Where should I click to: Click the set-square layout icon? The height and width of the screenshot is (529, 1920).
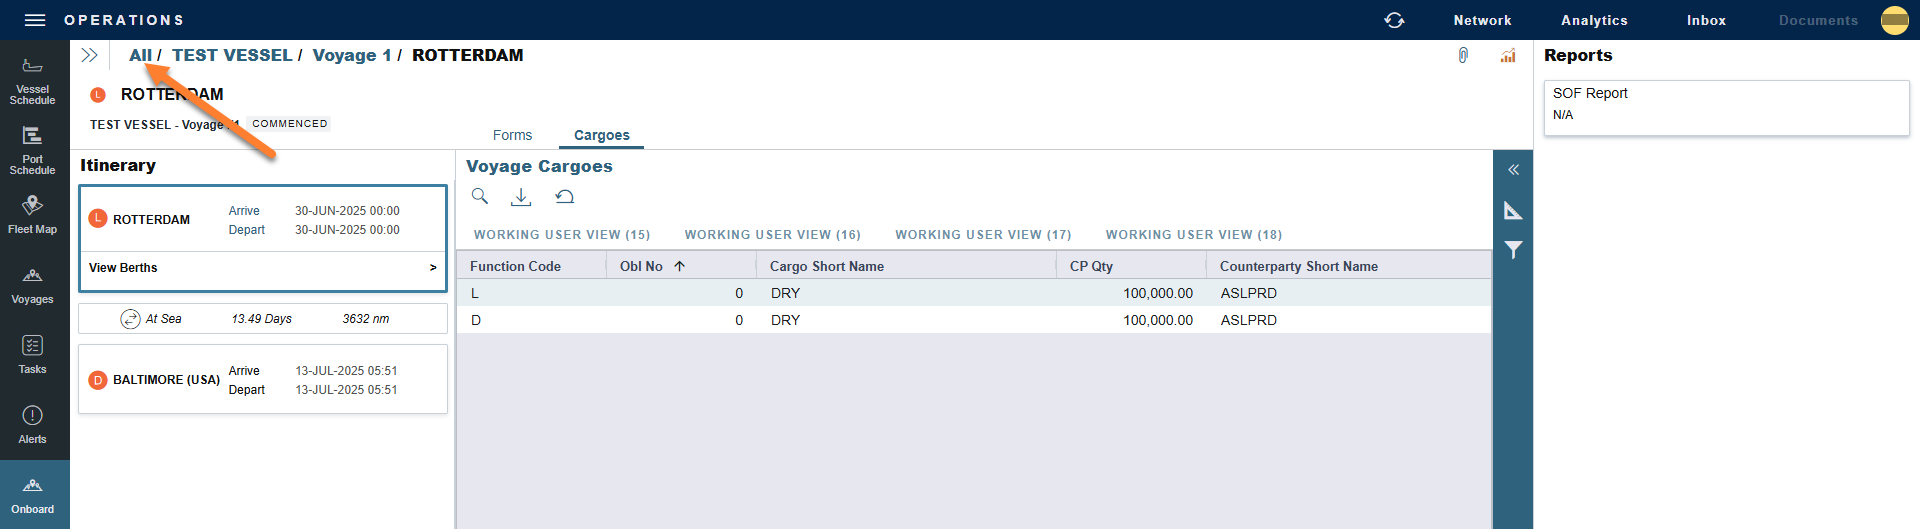click(1513, 210)
